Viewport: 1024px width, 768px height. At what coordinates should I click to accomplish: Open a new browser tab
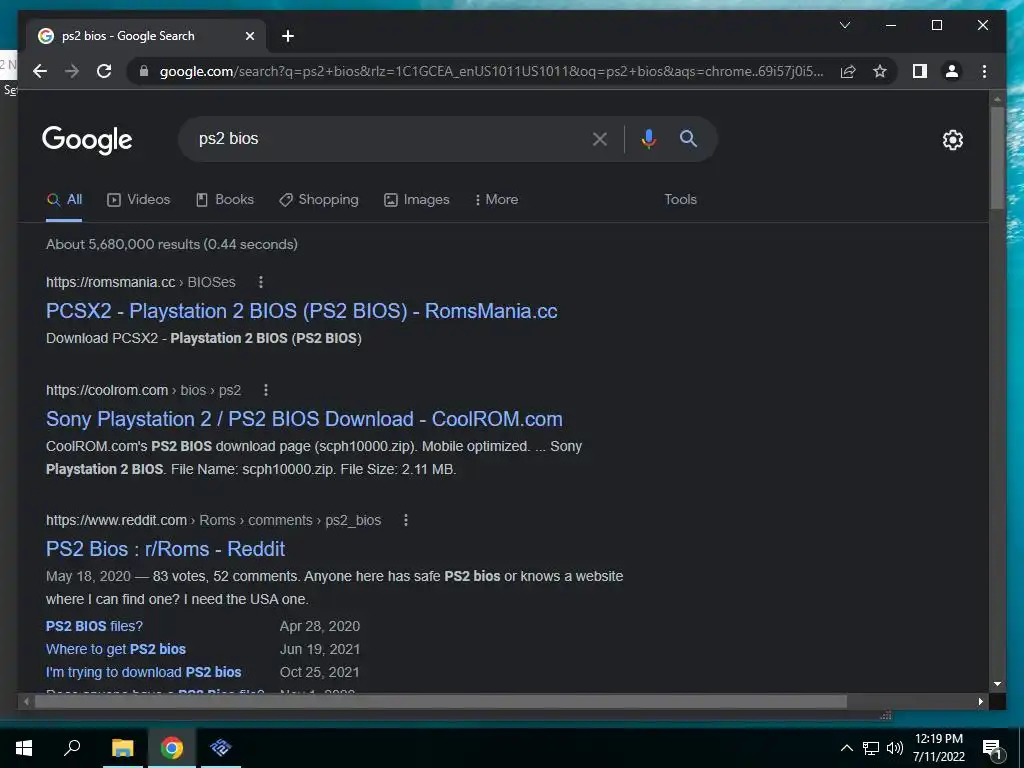287,36
